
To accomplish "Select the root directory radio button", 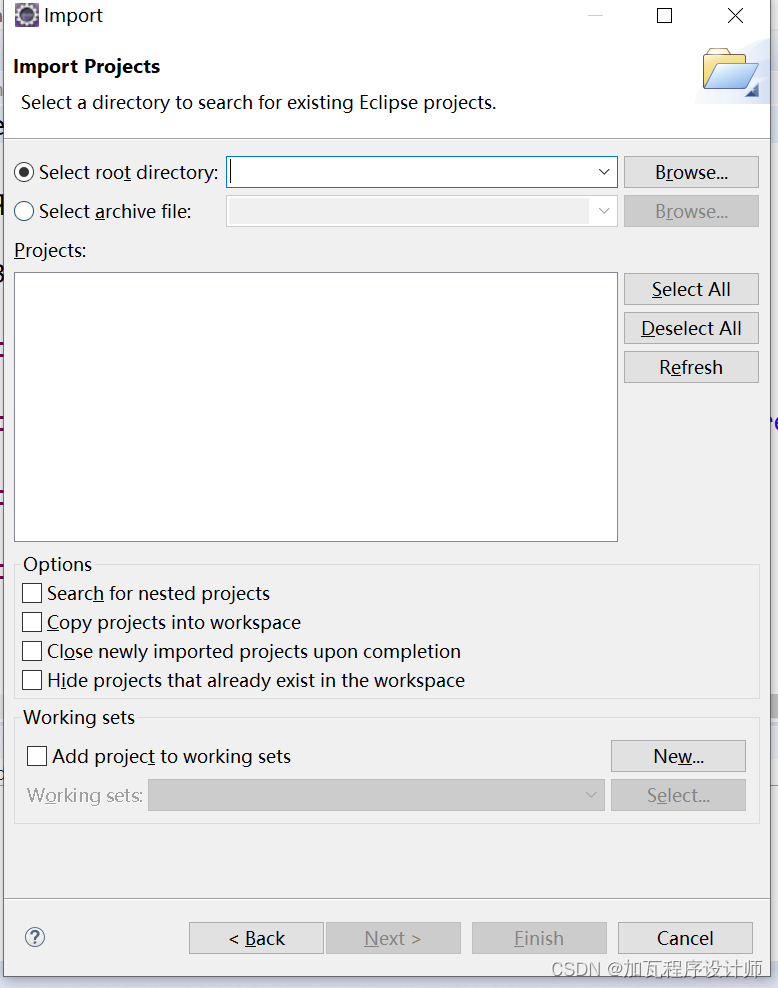I will 24,172.
